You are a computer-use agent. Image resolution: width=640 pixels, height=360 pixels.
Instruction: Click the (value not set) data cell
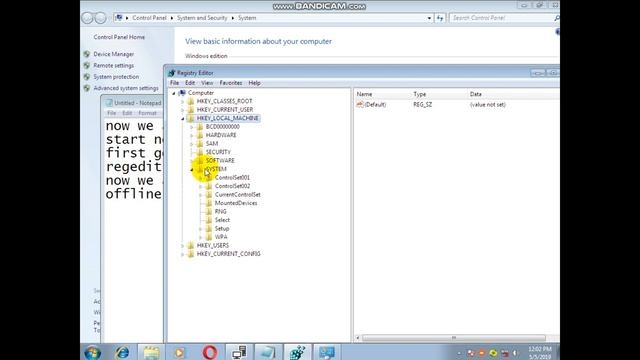[x=487, y=105]
